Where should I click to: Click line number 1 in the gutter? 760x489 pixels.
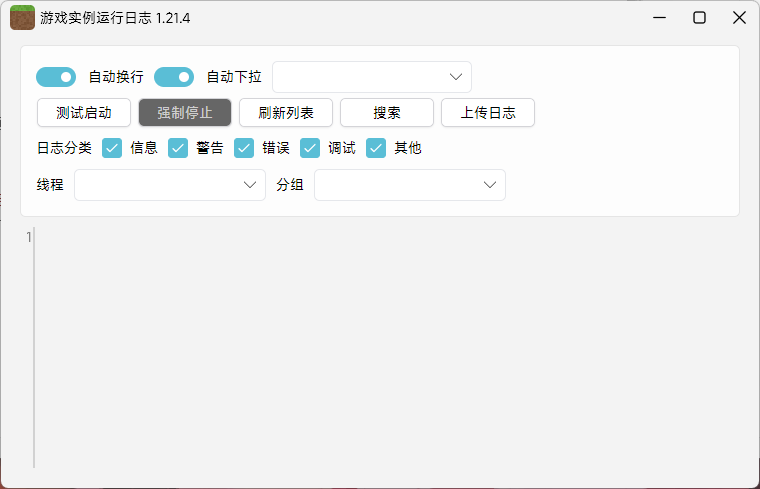pos(29,237)
